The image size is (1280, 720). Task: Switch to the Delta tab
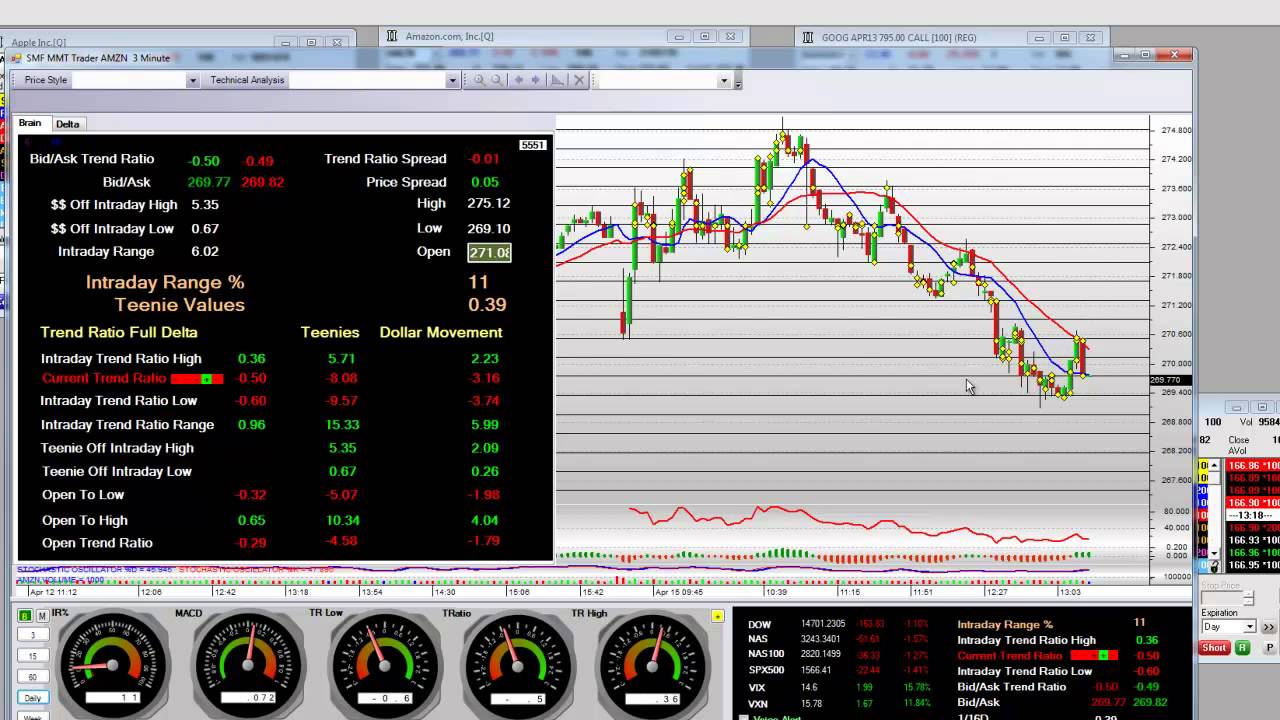67,124
